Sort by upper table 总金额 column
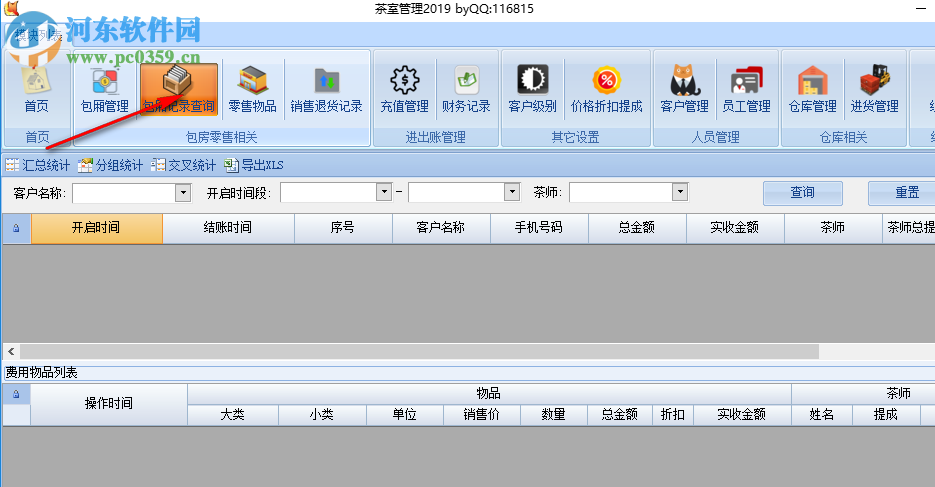 click(637, 228)
